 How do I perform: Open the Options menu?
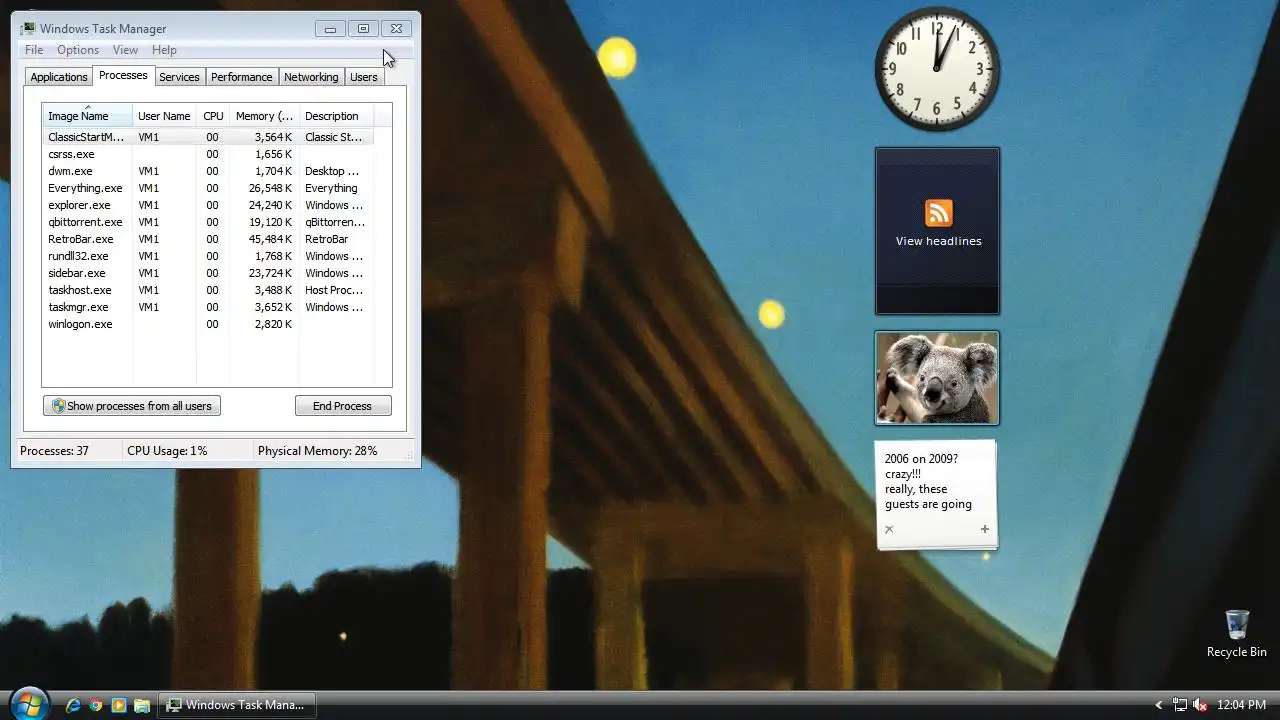[78, 50]
